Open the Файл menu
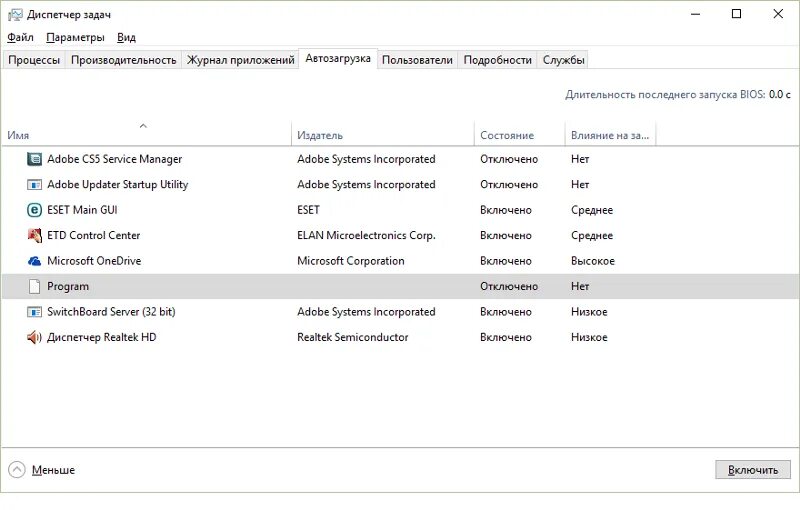Screen dimensions: 800x510 20,37
